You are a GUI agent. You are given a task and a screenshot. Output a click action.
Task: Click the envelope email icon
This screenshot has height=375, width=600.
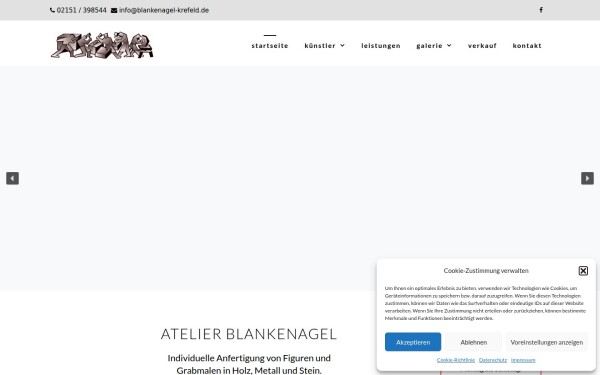(x=114, y=10)
